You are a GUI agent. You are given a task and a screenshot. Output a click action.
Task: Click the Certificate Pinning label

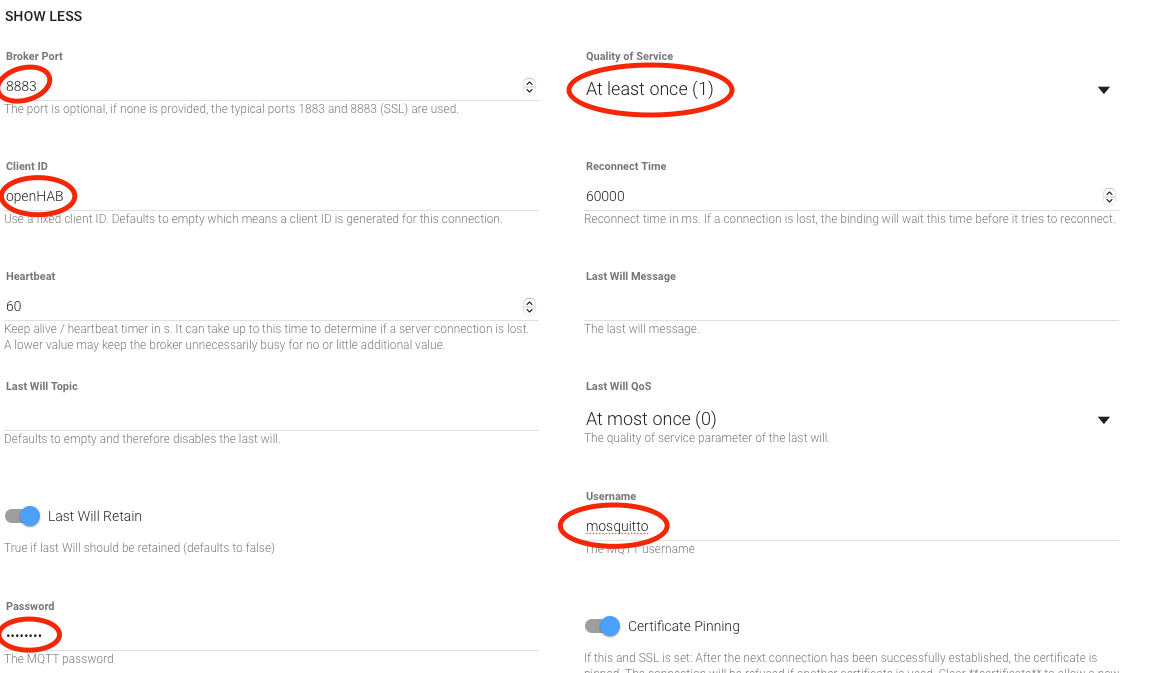click(684, 626)
